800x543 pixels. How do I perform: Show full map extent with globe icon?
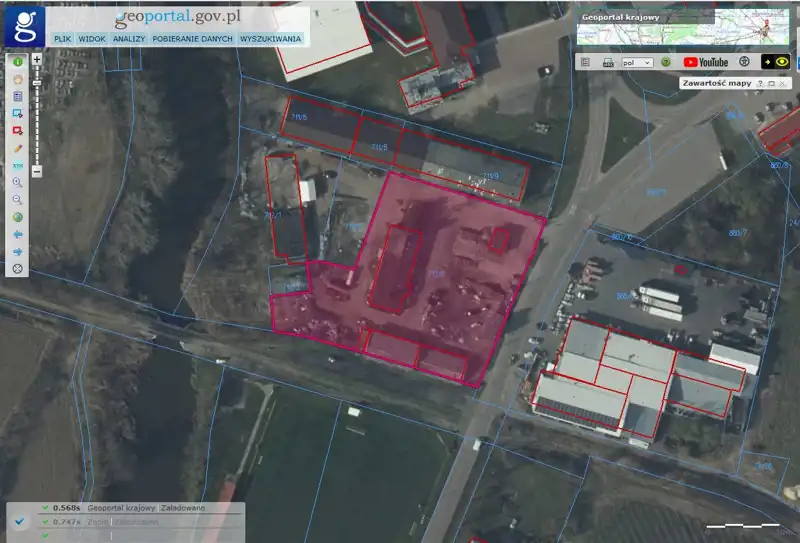pyautogui.click(x=17, y=217)
